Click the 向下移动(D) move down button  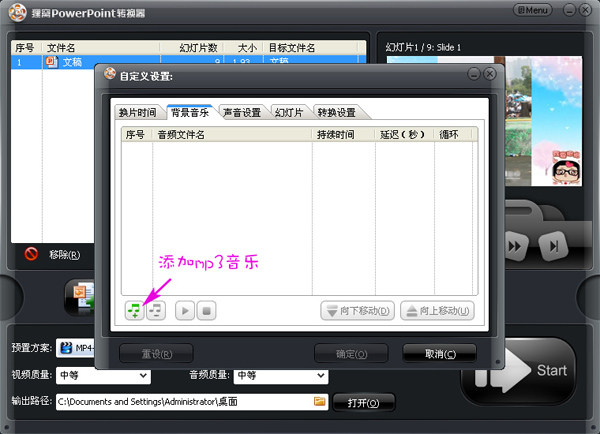(x=357, y=311)
